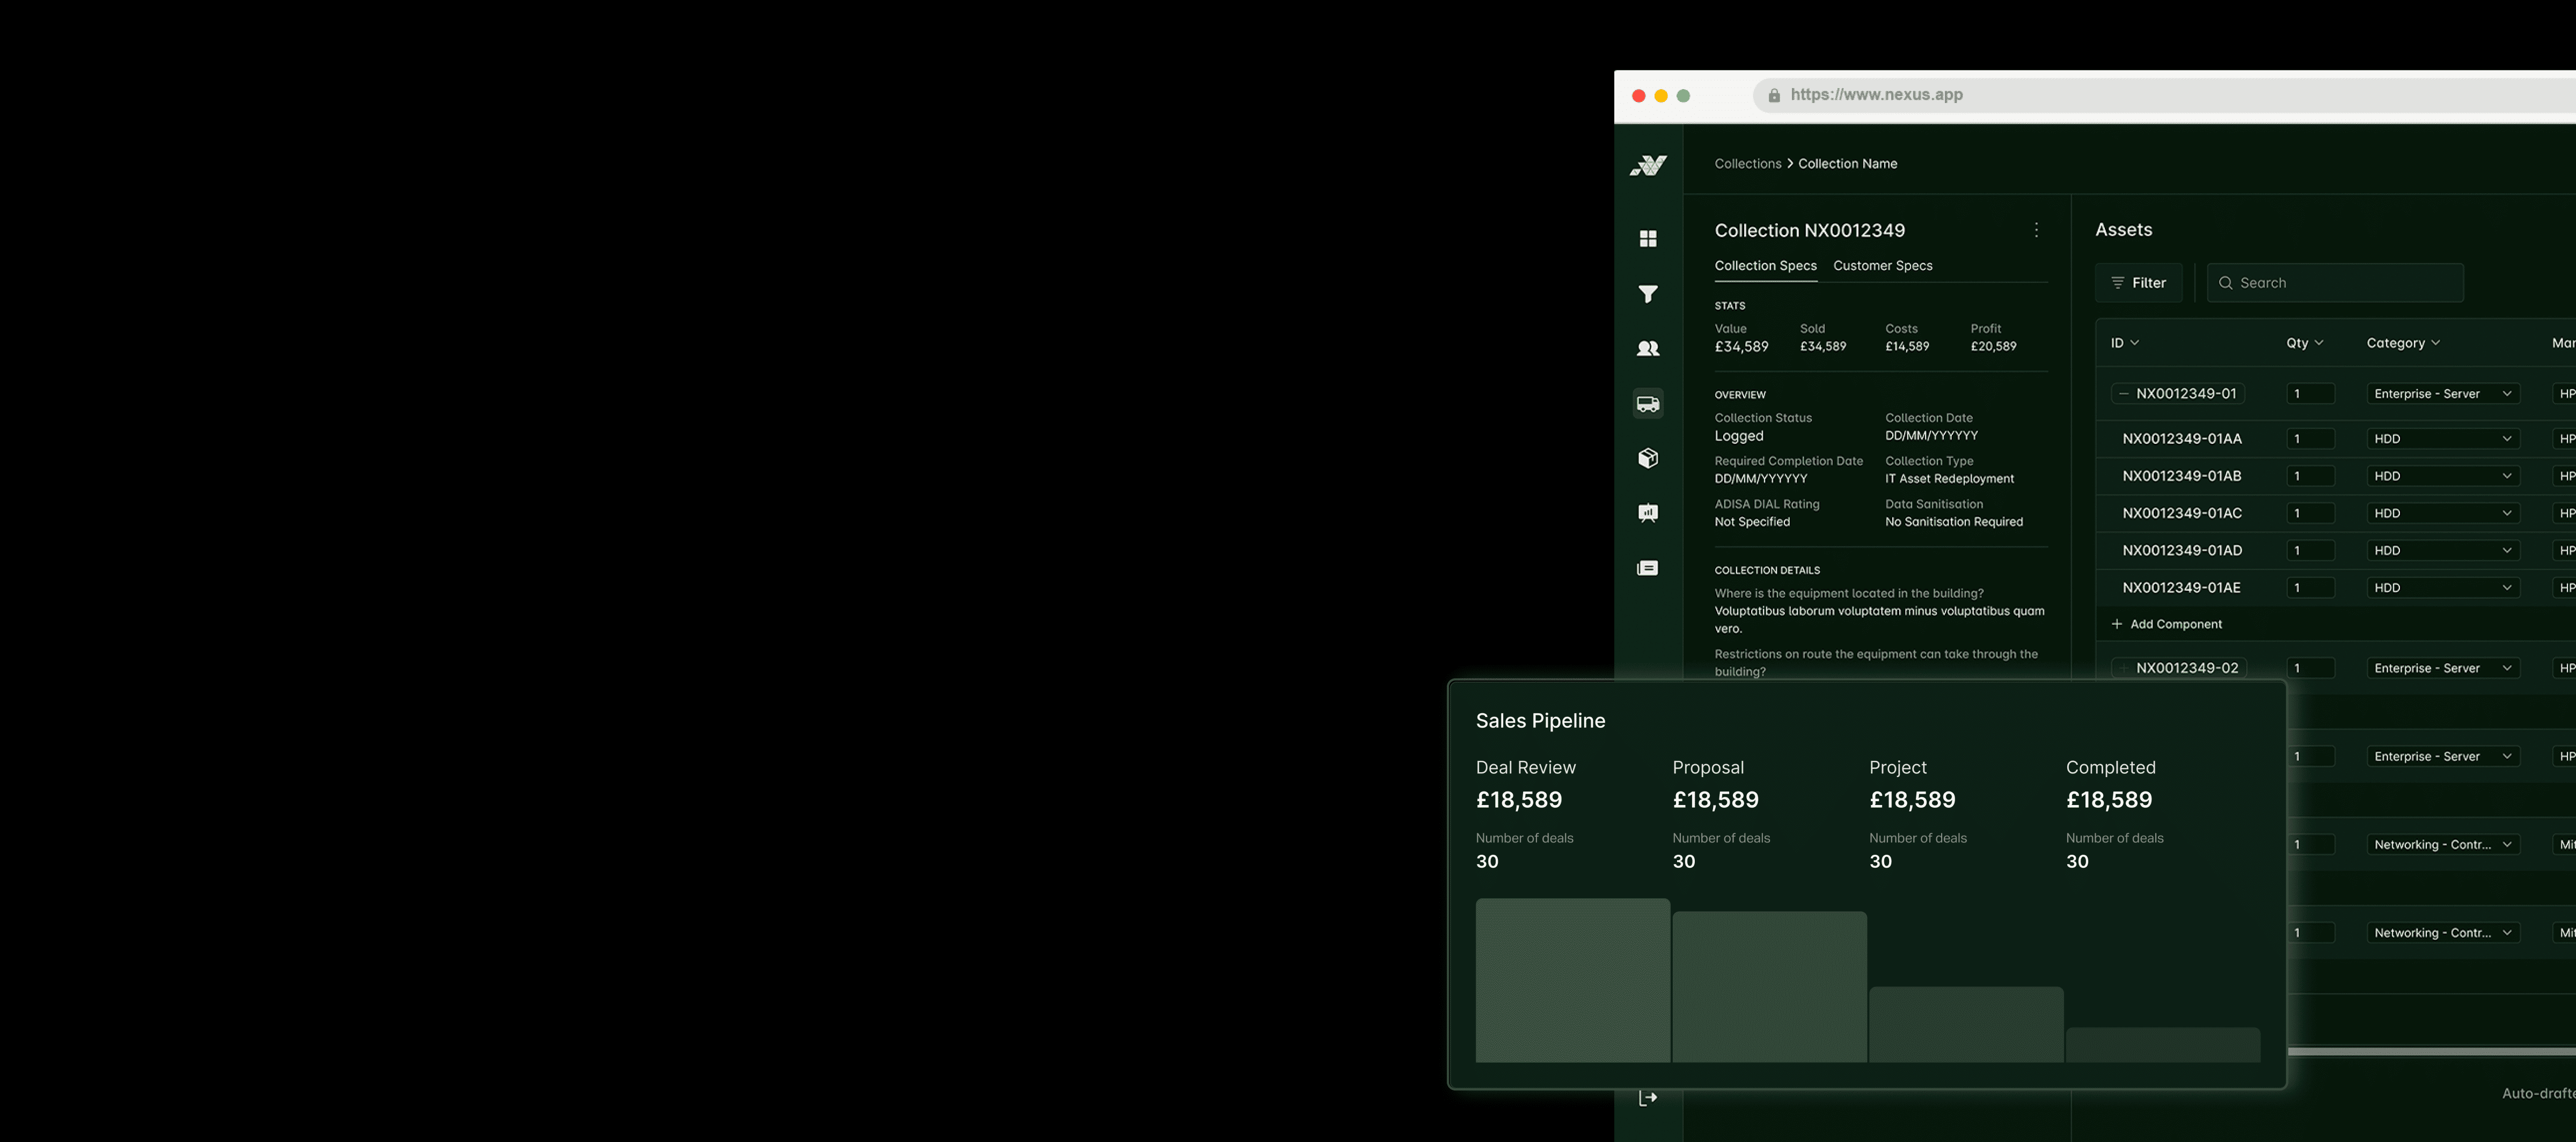Select the delivery truck collections icon
2576x1142 pixels.
tap(1648, 403)
